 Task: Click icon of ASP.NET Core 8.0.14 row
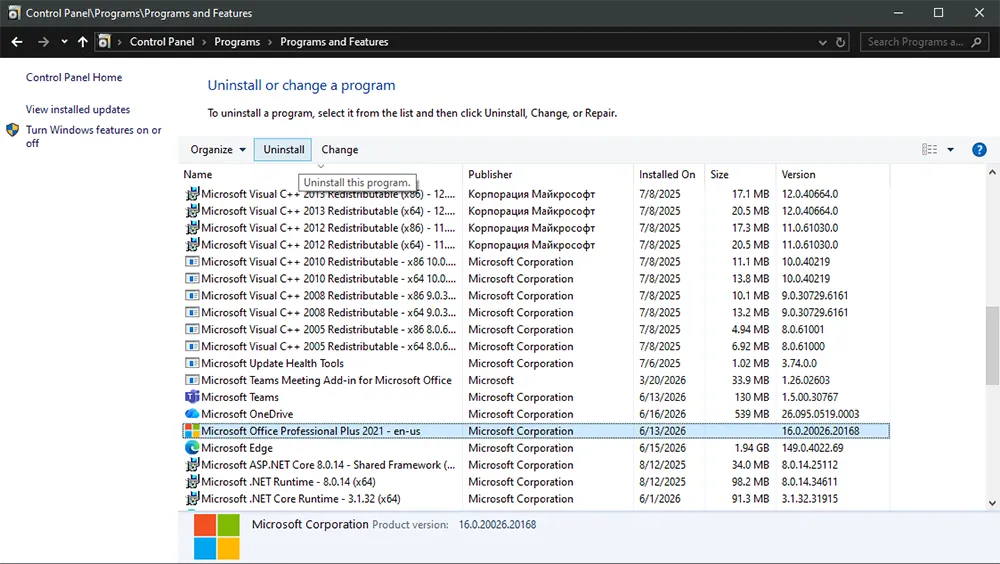(192, 465)
